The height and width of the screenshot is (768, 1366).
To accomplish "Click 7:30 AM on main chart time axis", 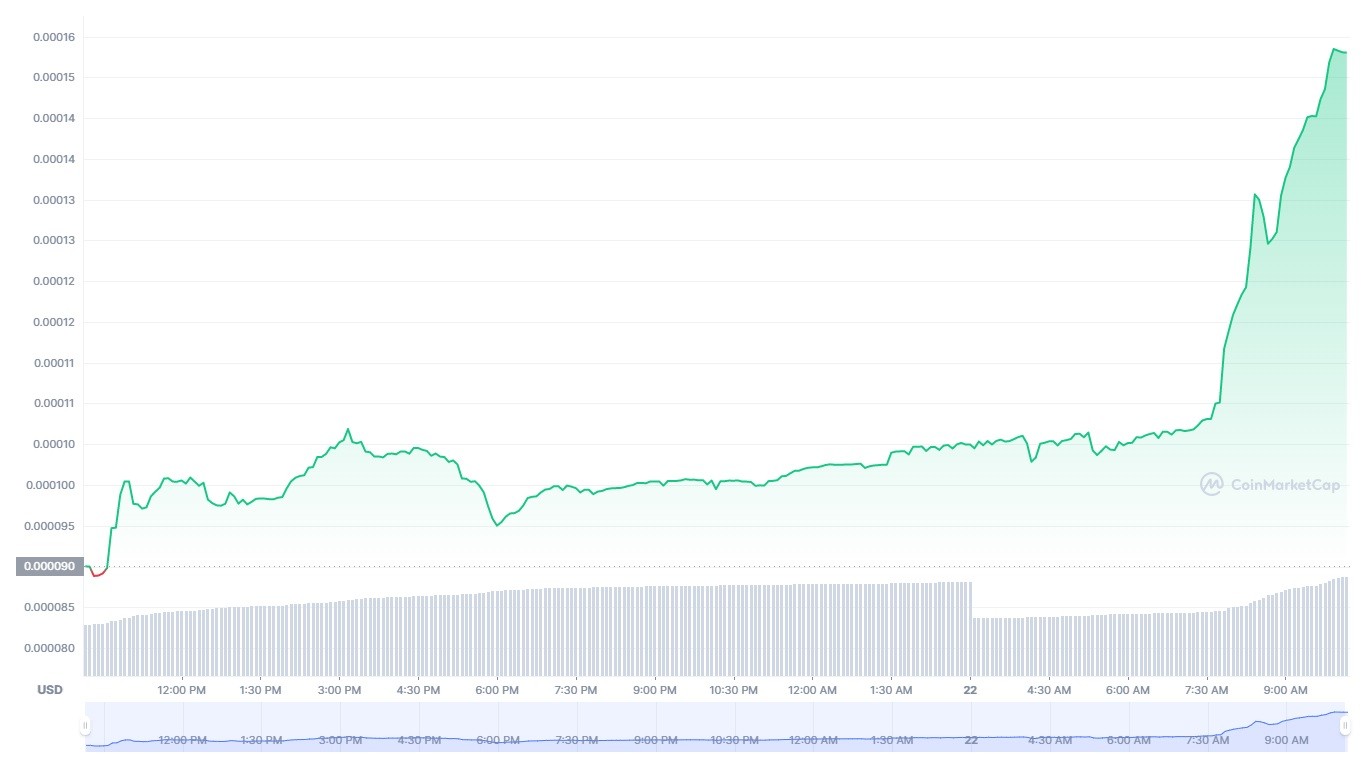I will point(1207,690).
